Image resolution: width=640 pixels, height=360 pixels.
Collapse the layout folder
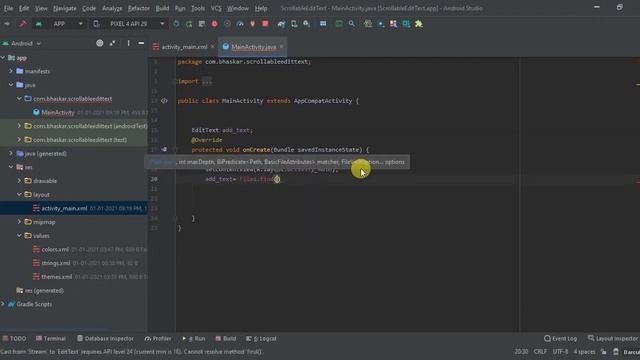click(x=19, y=195)
